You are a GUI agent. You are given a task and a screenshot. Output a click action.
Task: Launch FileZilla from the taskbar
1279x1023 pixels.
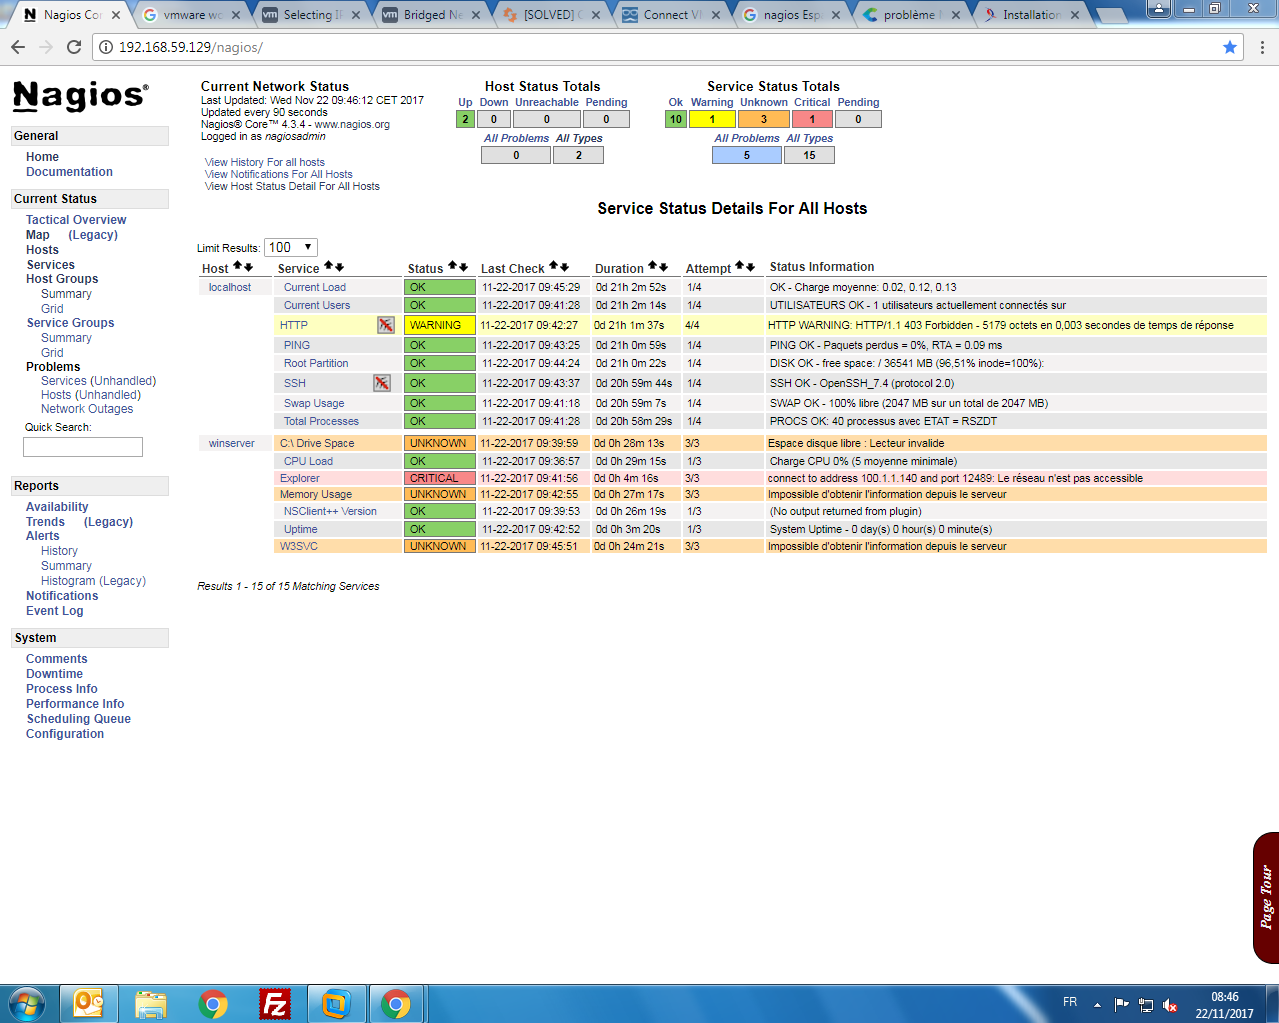coord(274,1003)
